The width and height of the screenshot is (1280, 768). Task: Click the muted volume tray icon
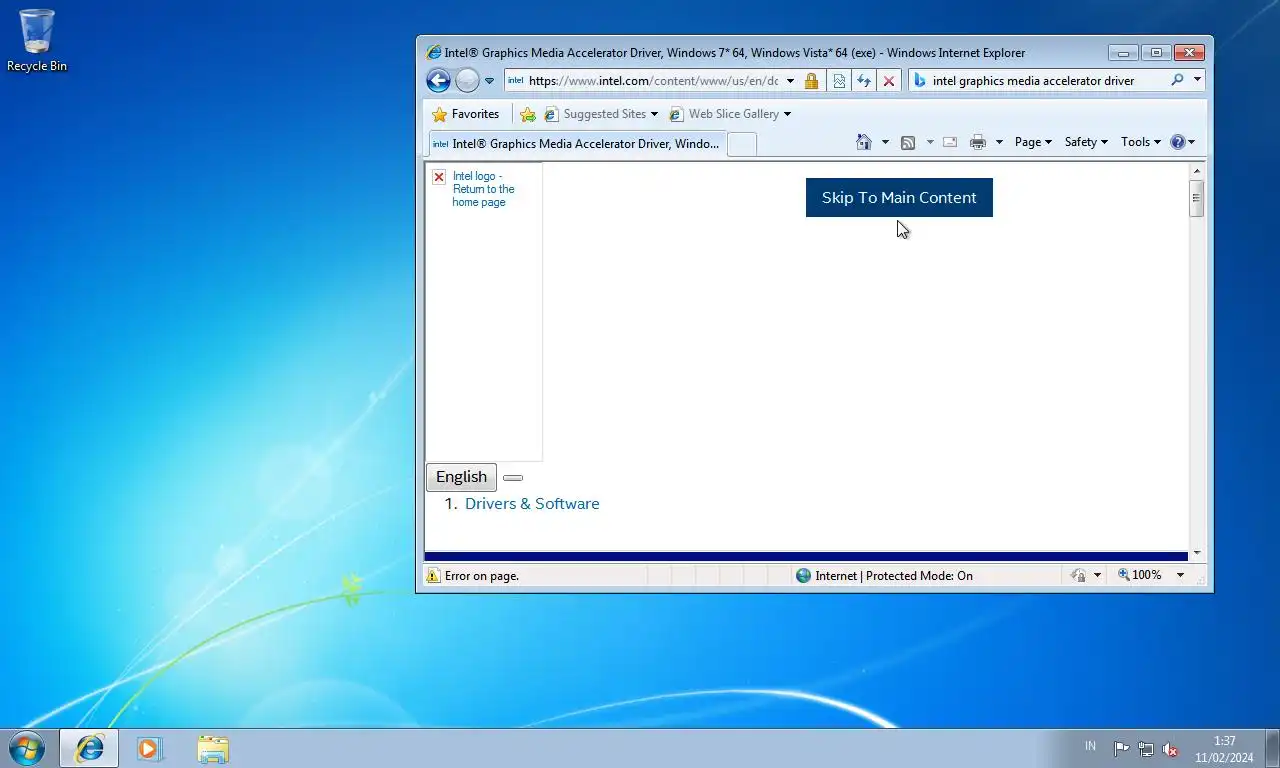pos(1170,749)
